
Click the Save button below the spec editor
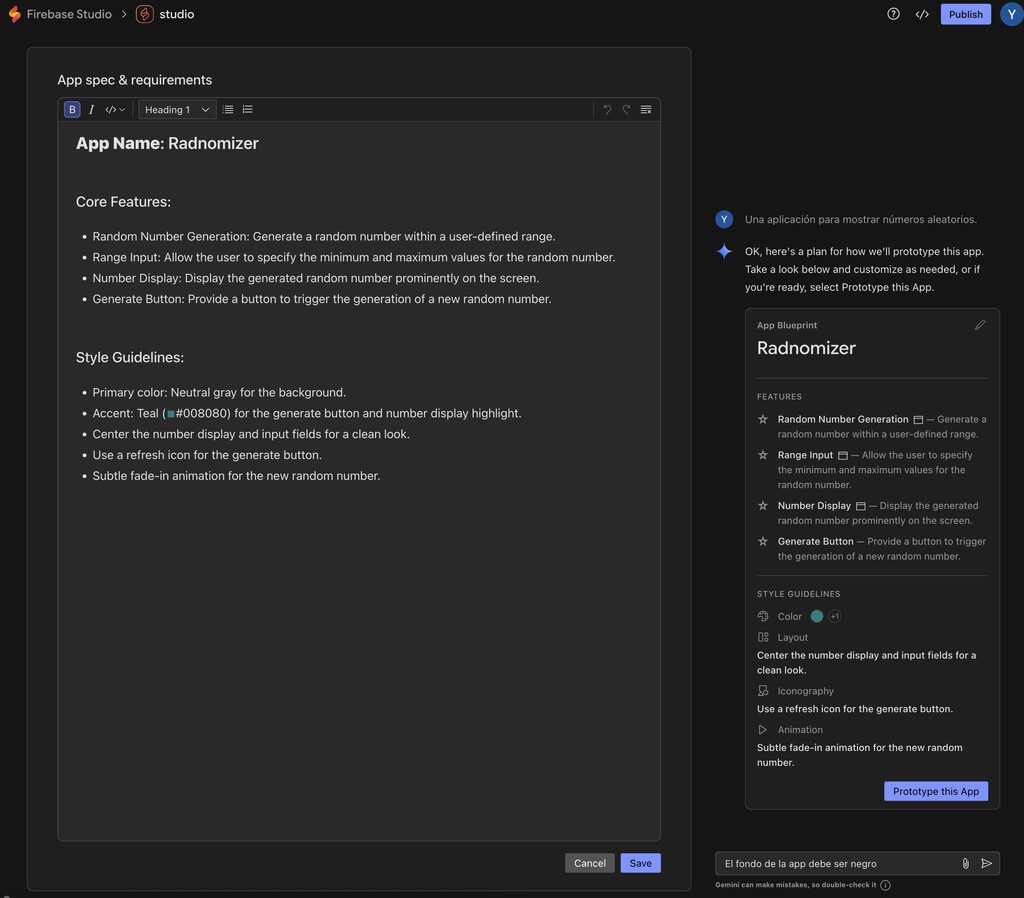click(640, 862)
